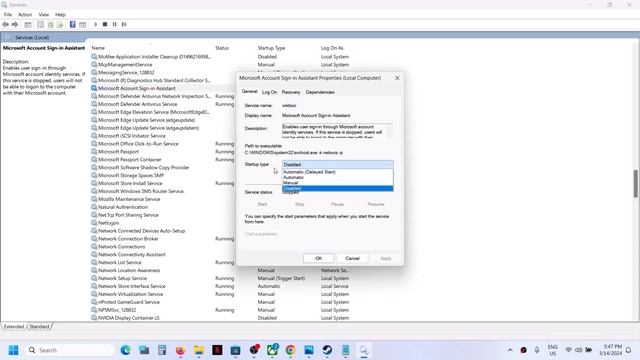Click the Show/Hide Action Pane toolbar icon
This screenshot has height=360, width=640.
pyautogui.click(x=82, y=24)
